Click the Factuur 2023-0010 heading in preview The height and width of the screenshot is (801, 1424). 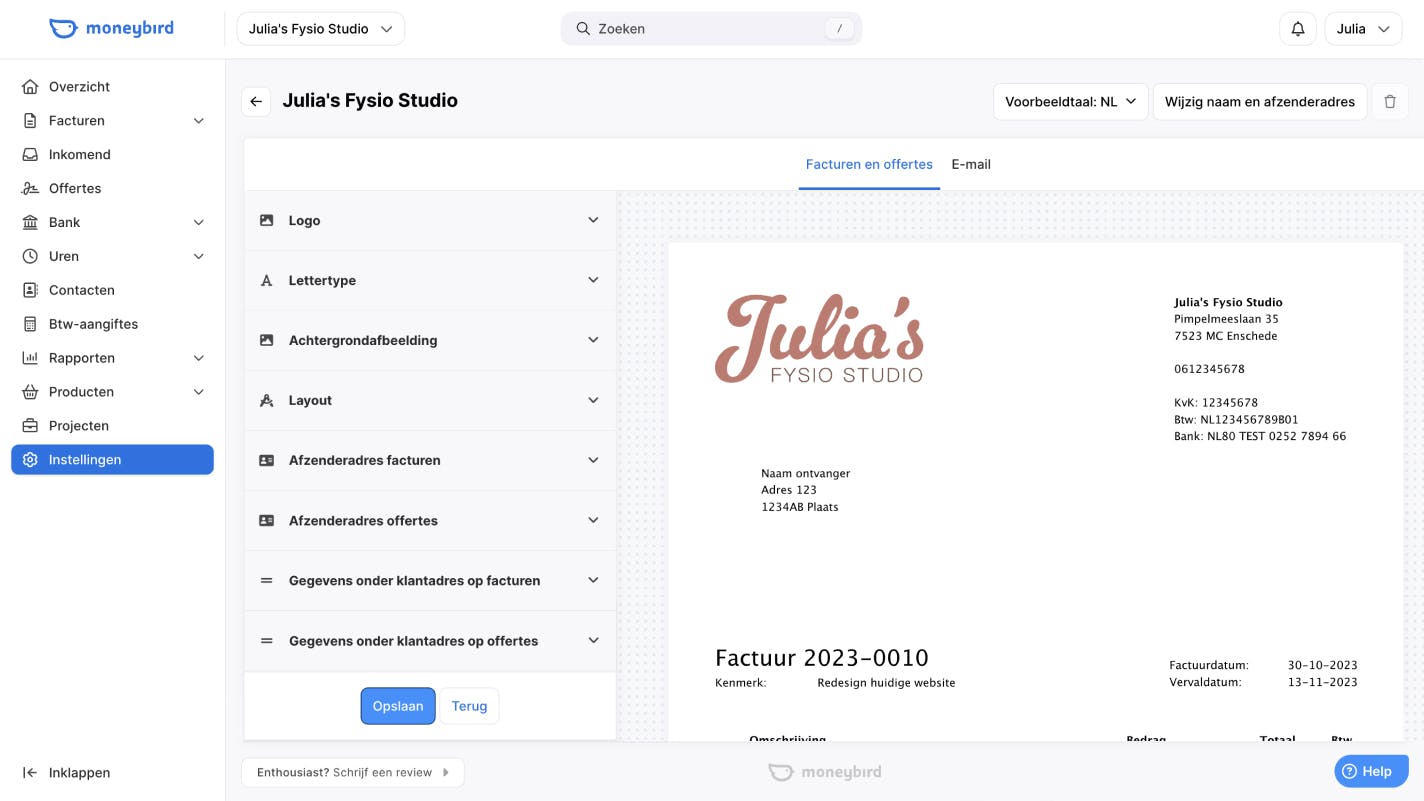point(822,658)
